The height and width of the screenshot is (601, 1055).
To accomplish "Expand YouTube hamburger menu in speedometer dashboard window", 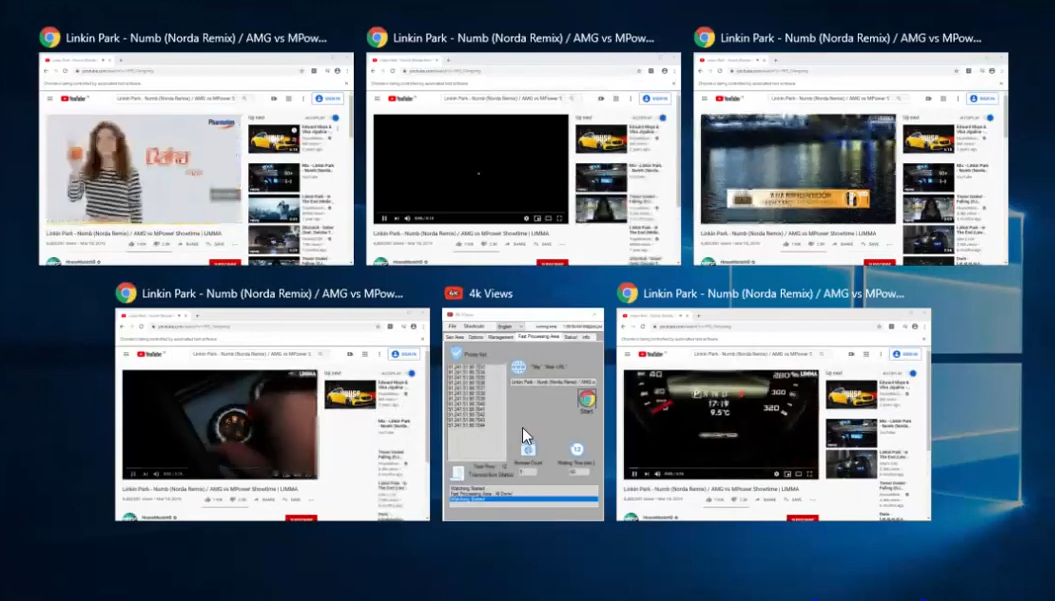I will click(x=629, y=354).
